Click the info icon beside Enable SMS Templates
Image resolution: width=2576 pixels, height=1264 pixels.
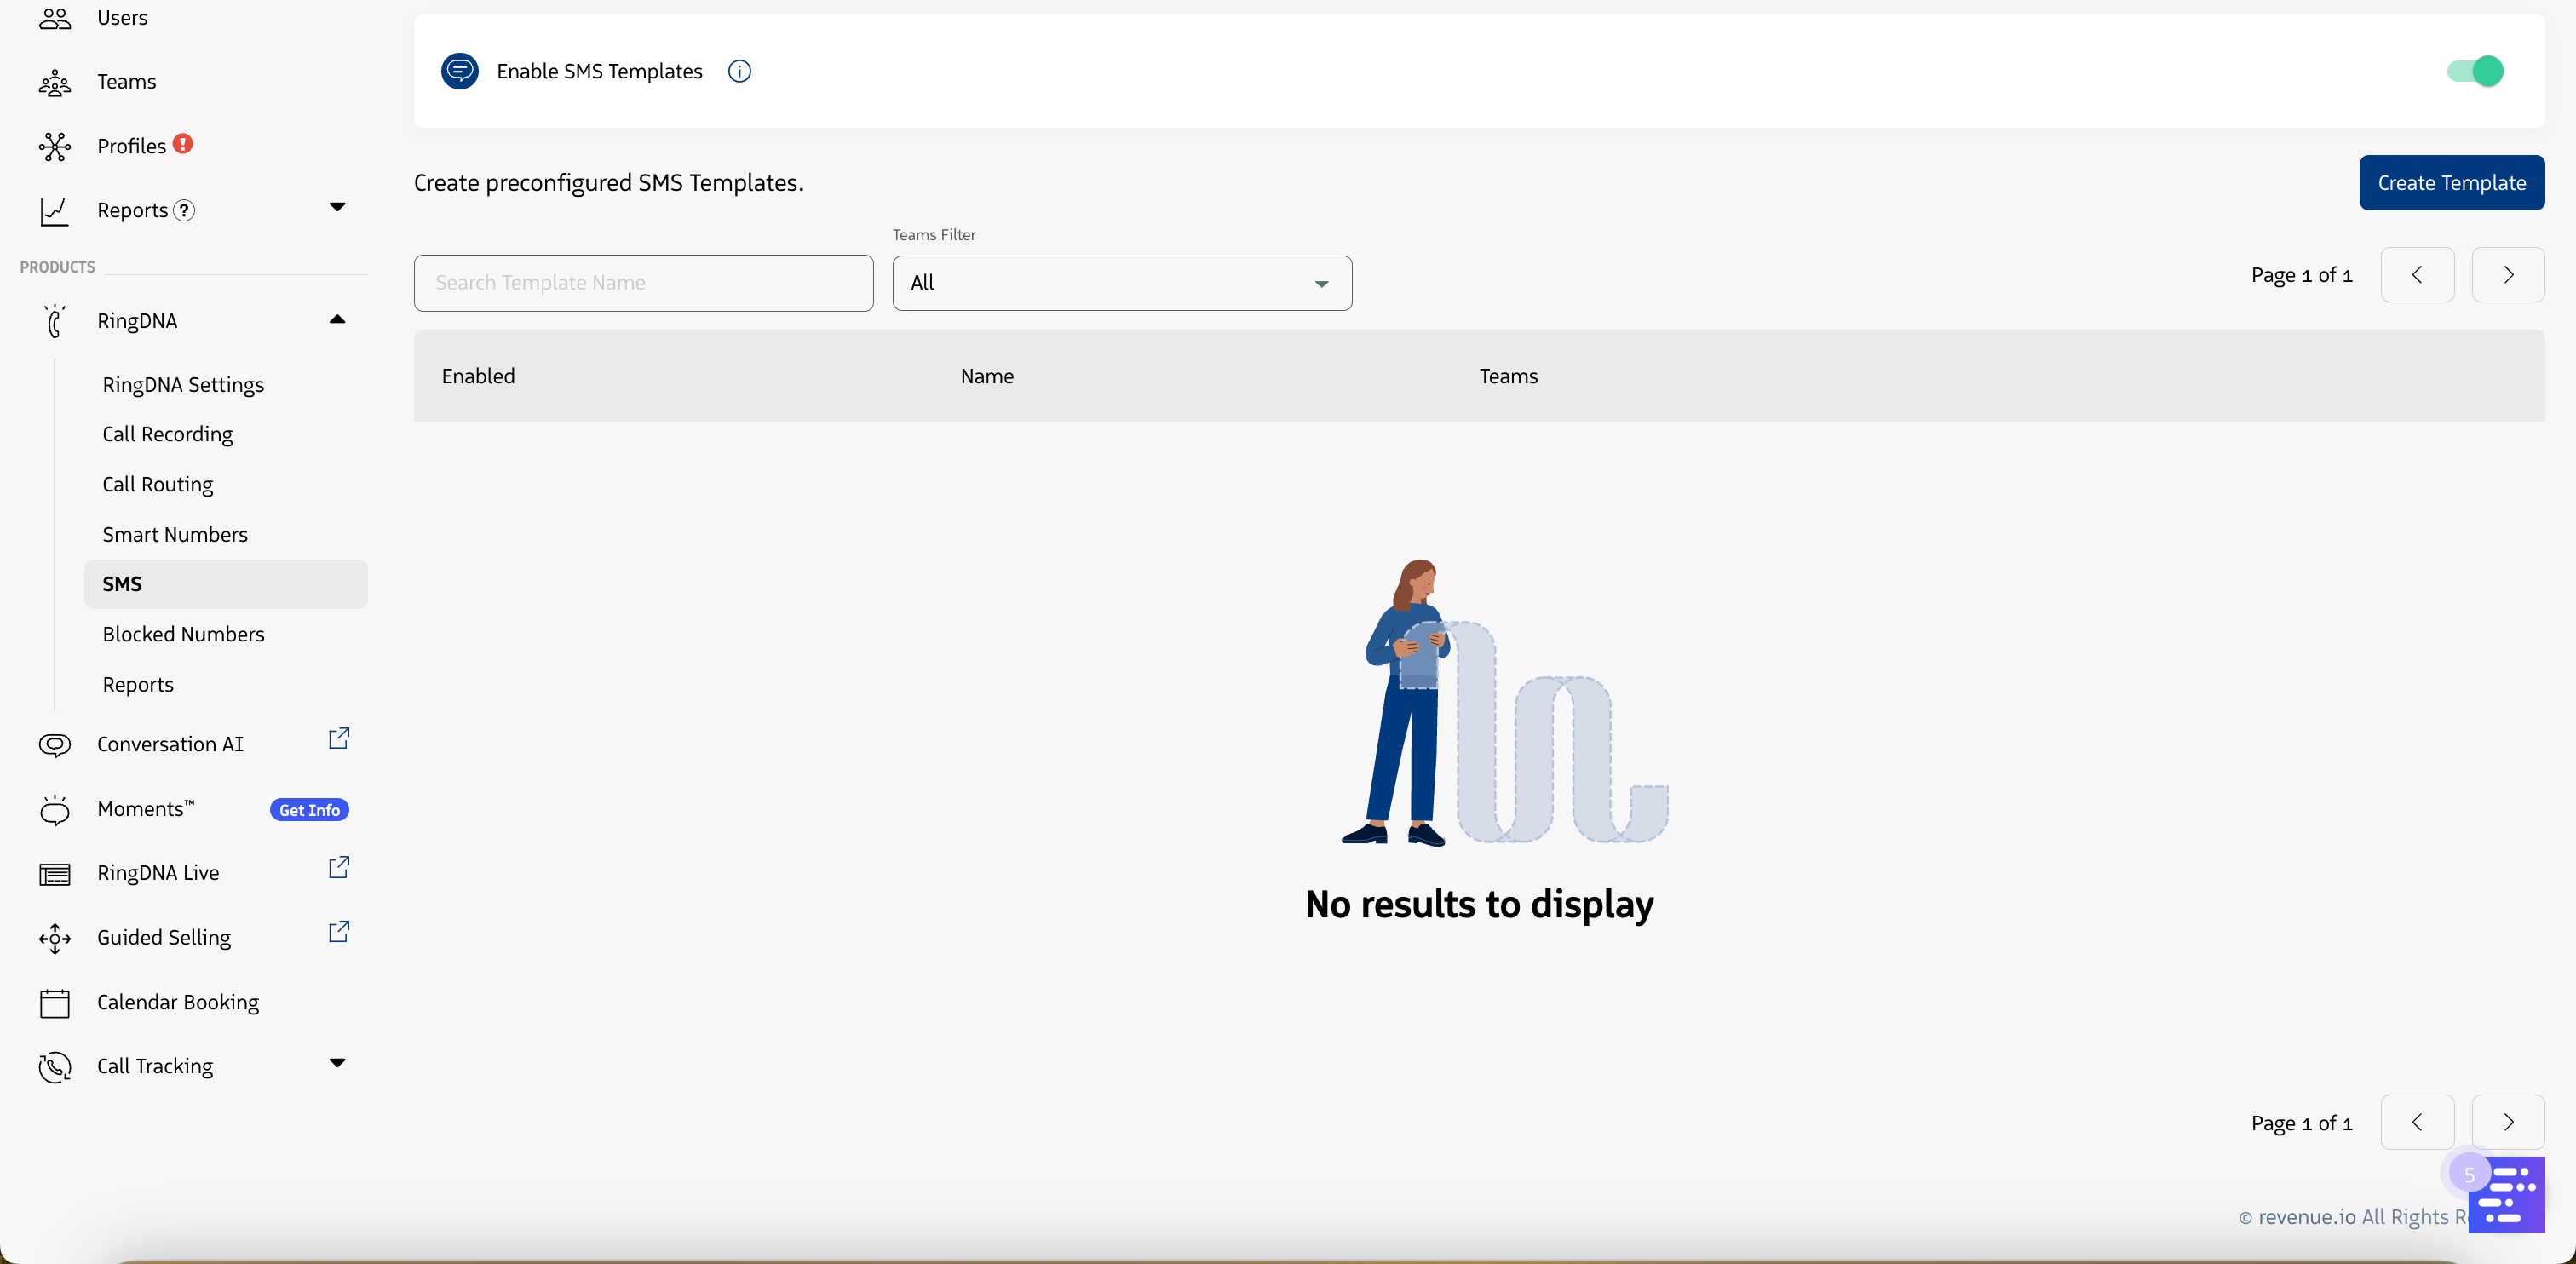pos(739,71)
